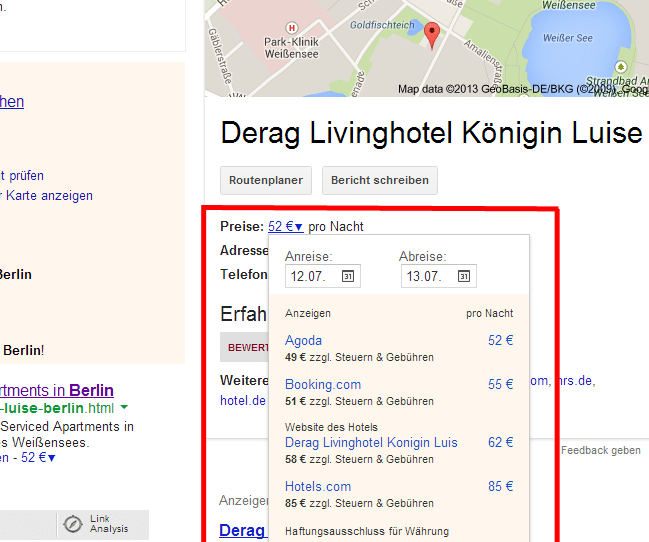Viewport: 649px width, 542px height.
Task: Open the Agoda offer link
Action: 303,340
